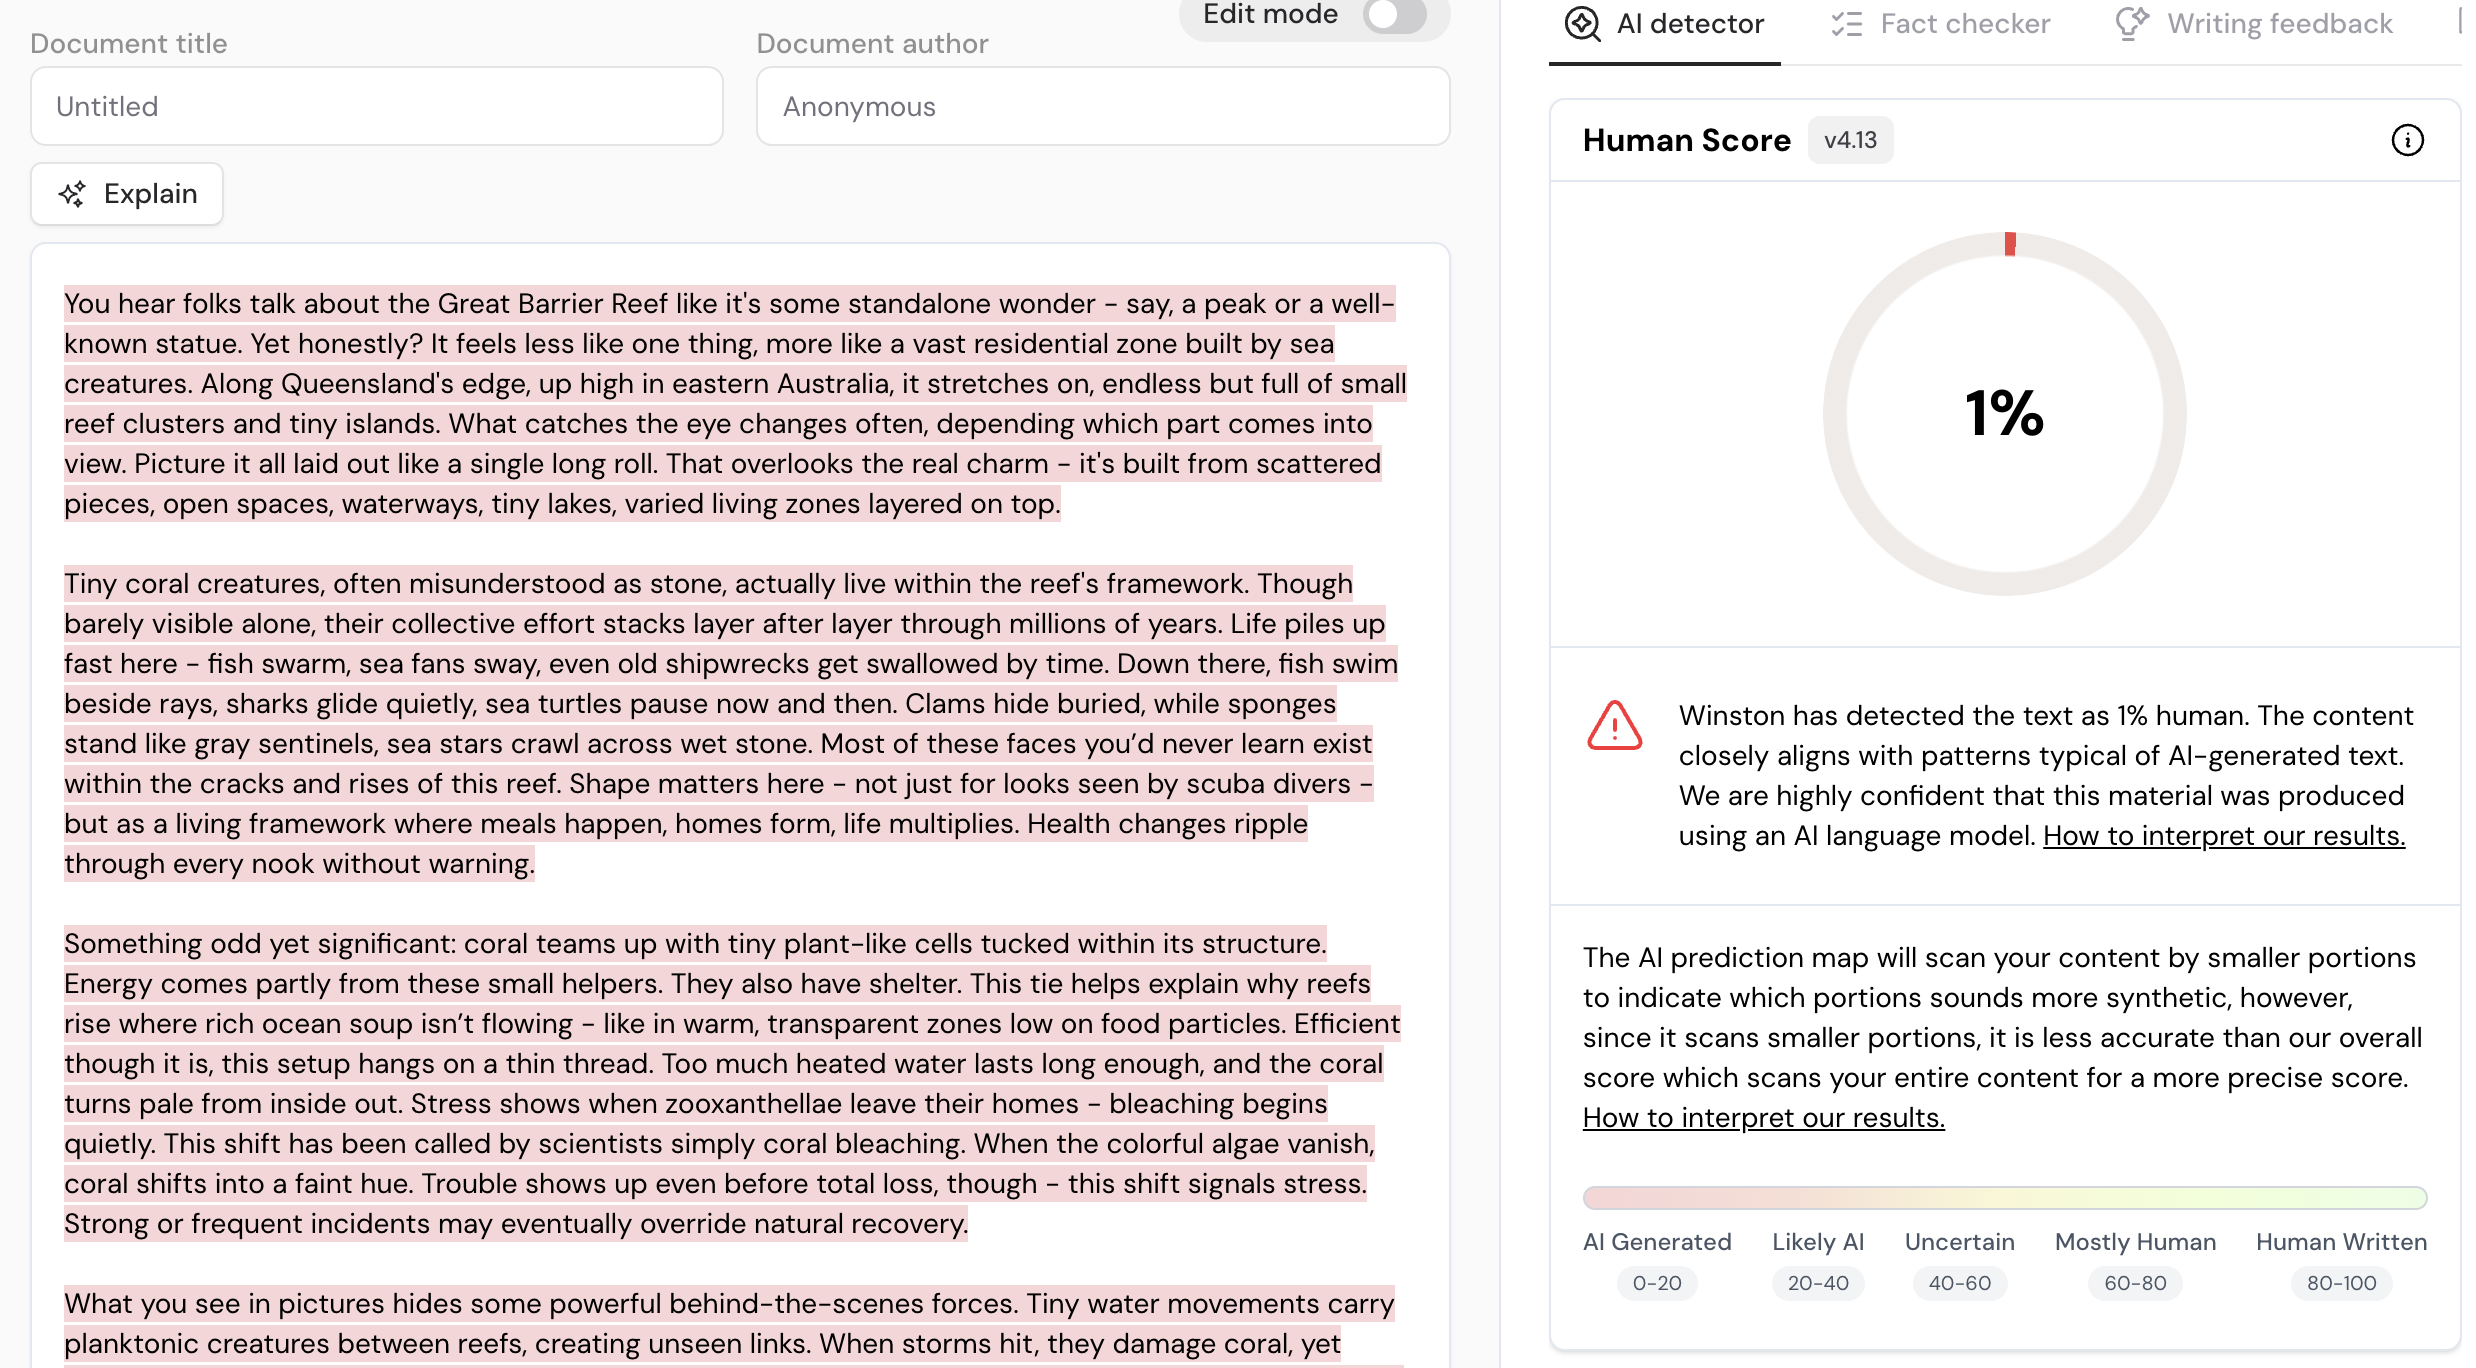Click the 80-100 Human Written range pill
Image resolution: width=2476 pixels, height=1368 pixels.
2340,1283
